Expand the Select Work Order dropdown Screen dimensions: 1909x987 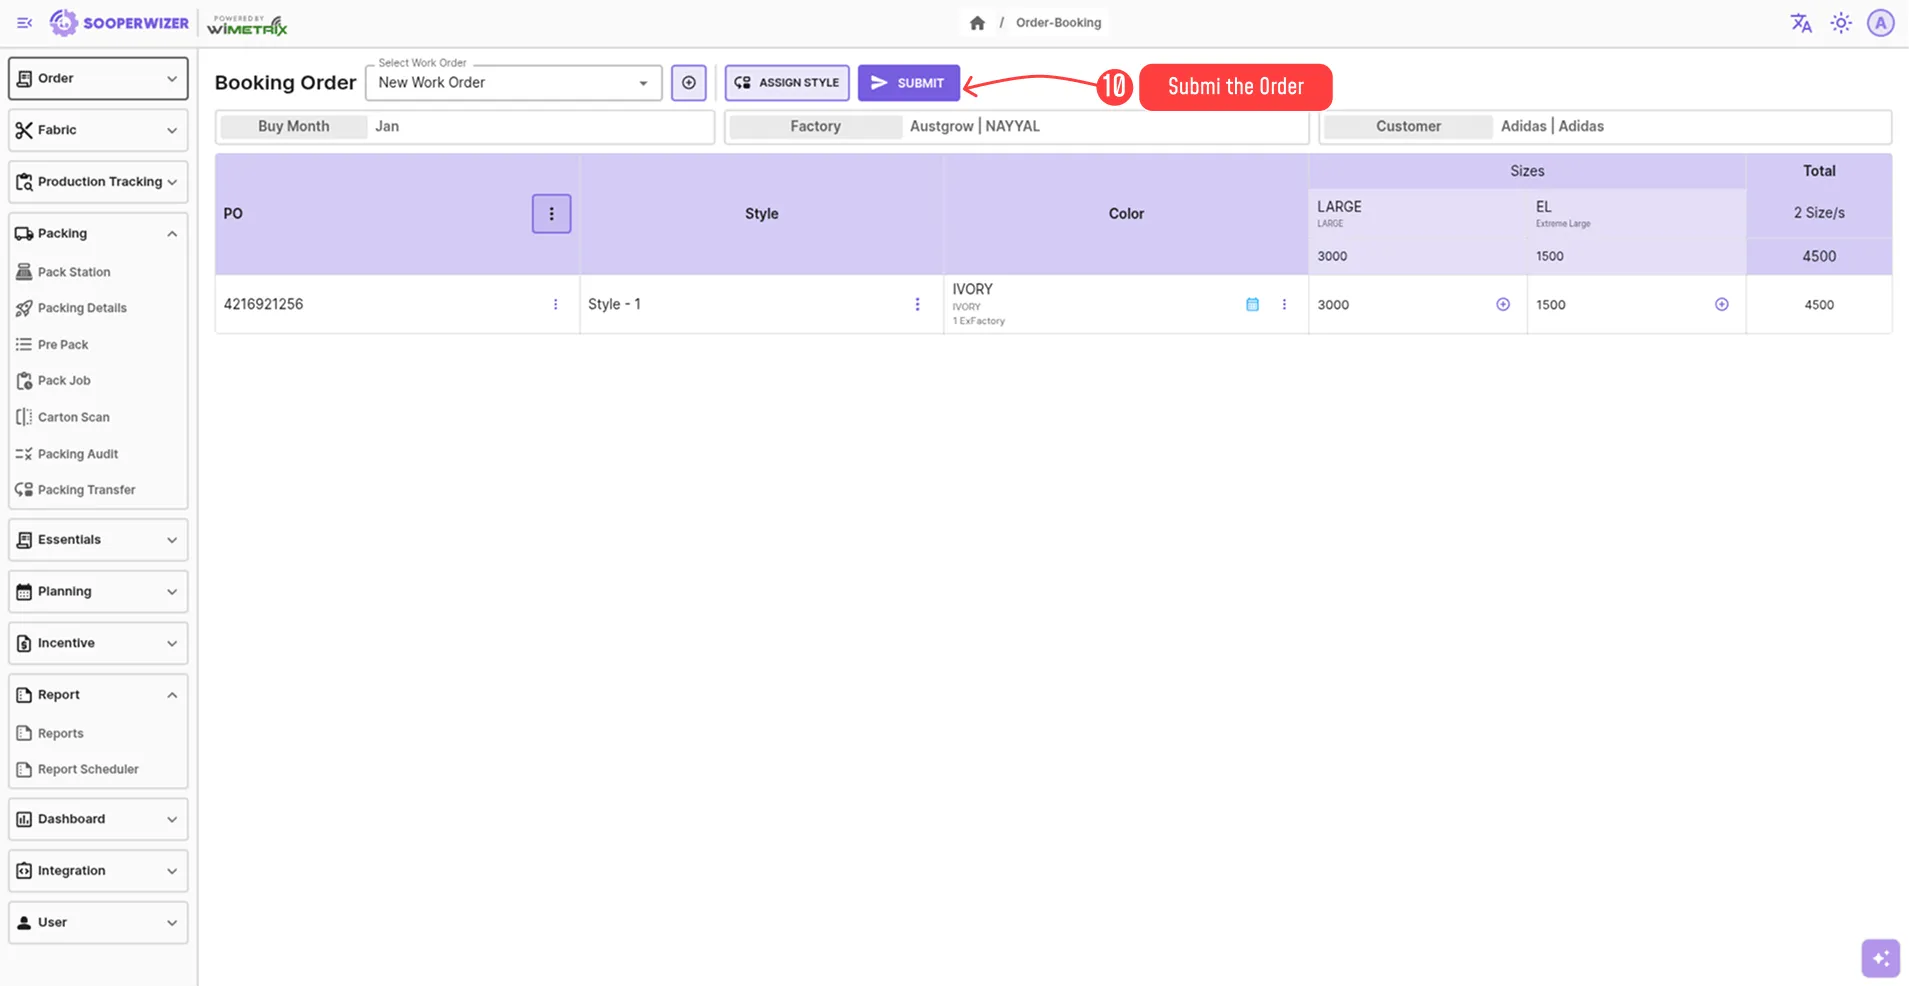coord(641,83)
